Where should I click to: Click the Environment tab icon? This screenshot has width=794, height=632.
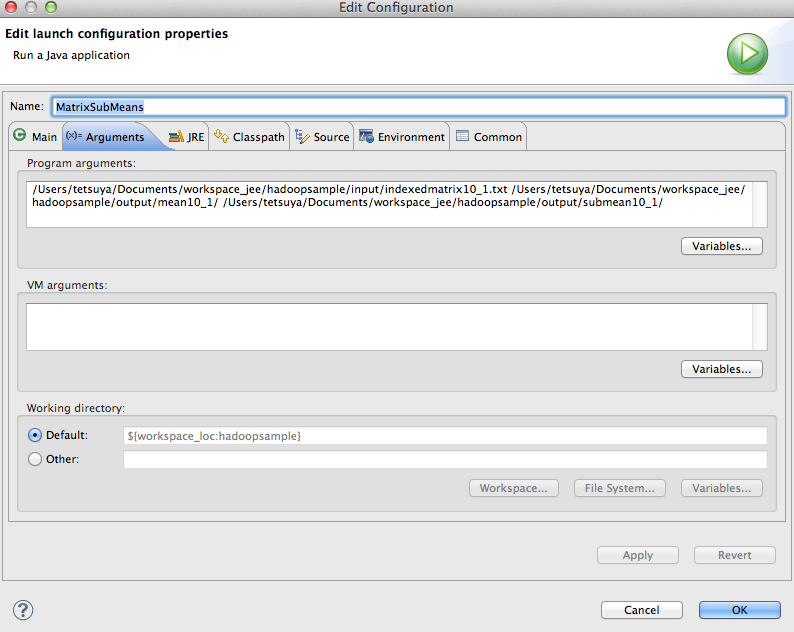pyautogui.click(x=366, y=136)
